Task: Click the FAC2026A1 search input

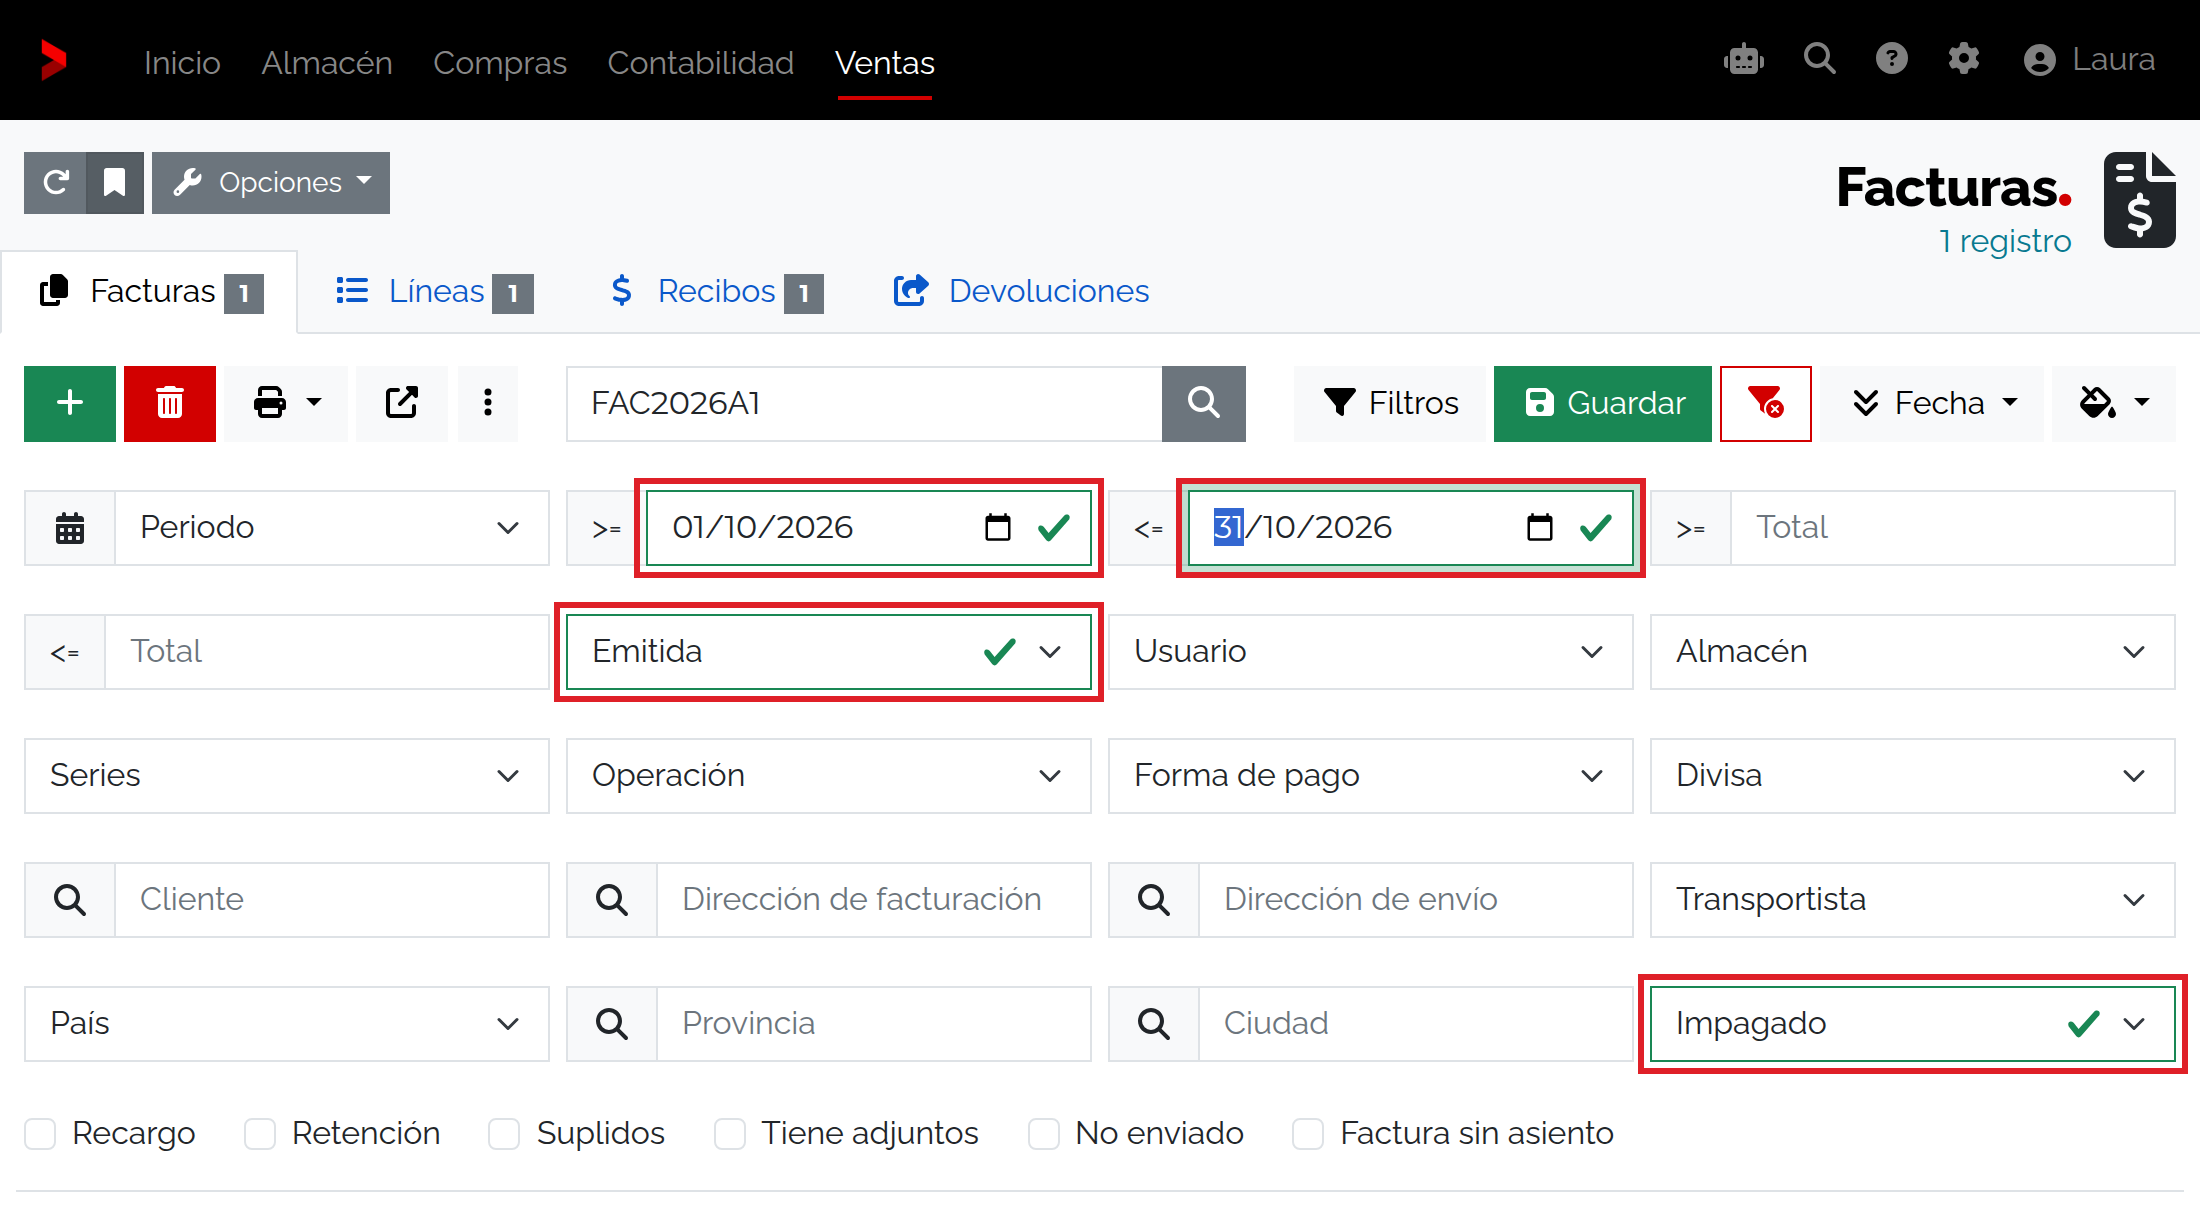Action: point(864,403)
